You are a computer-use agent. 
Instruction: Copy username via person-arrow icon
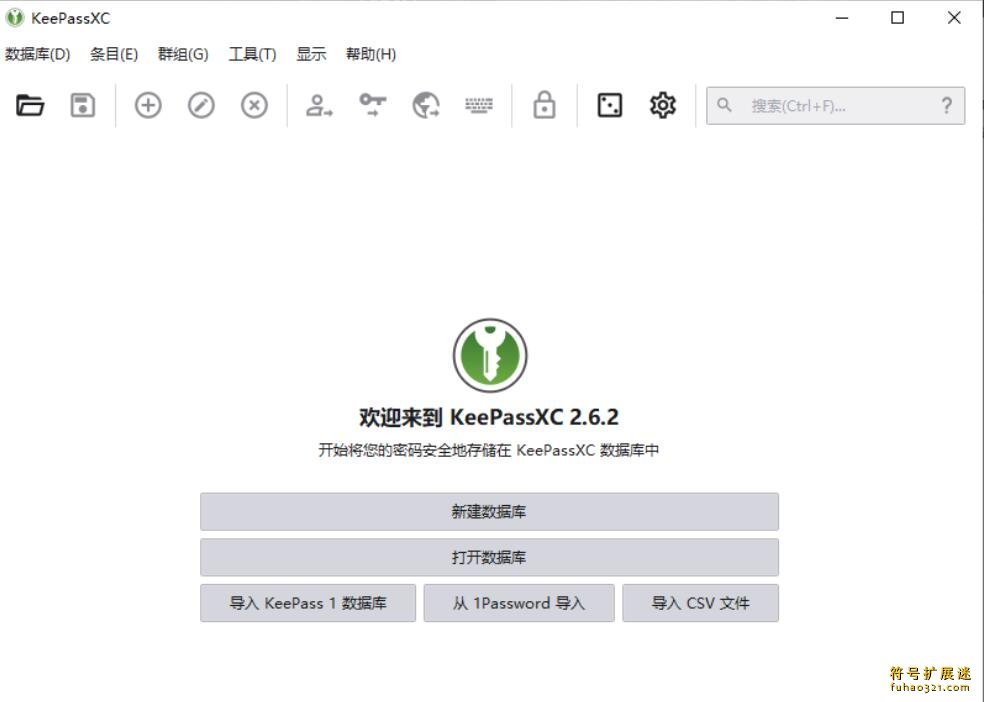click(x=319, y=106)
